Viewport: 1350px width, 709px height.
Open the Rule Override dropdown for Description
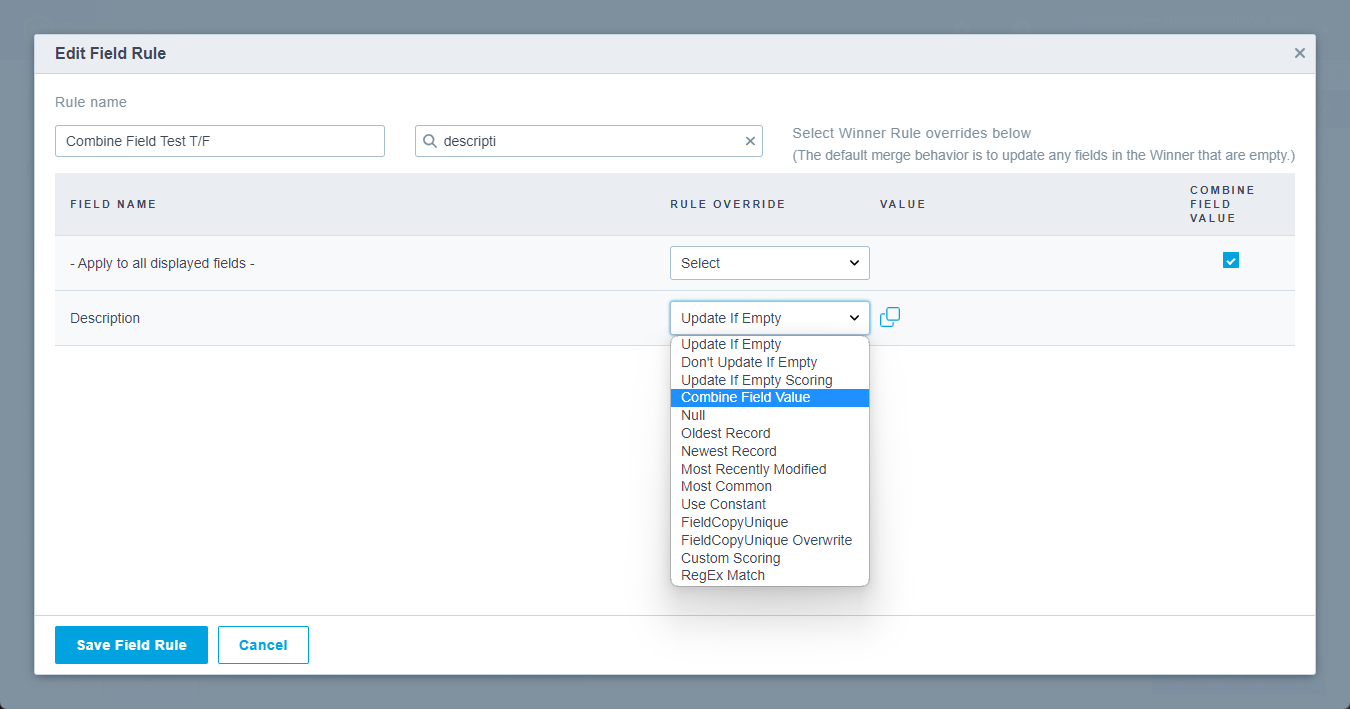pyautogui.click(x=769, y=317)
